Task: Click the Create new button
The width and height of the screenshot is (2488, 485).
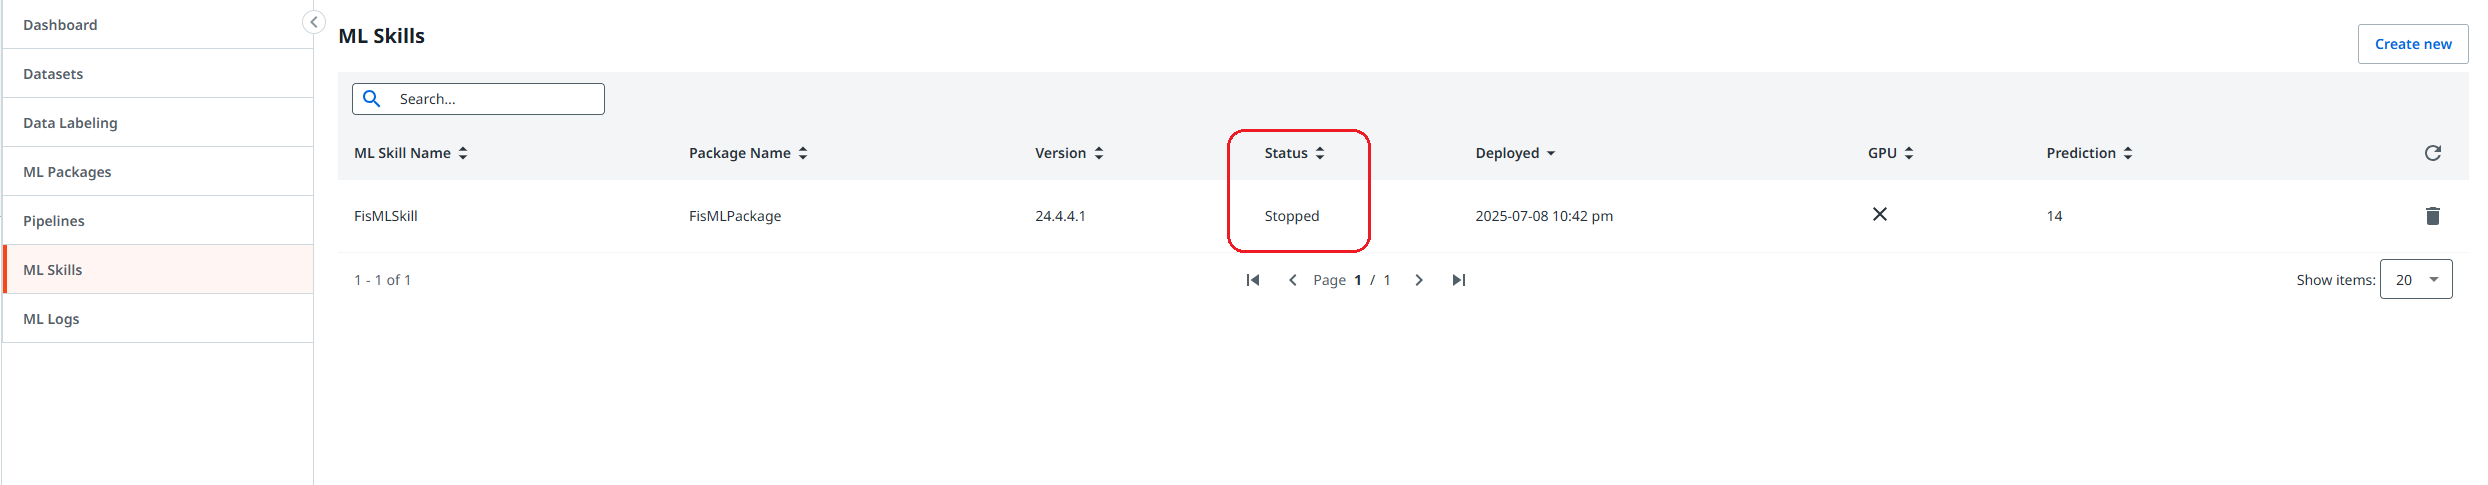Action: click(2412, 44)
